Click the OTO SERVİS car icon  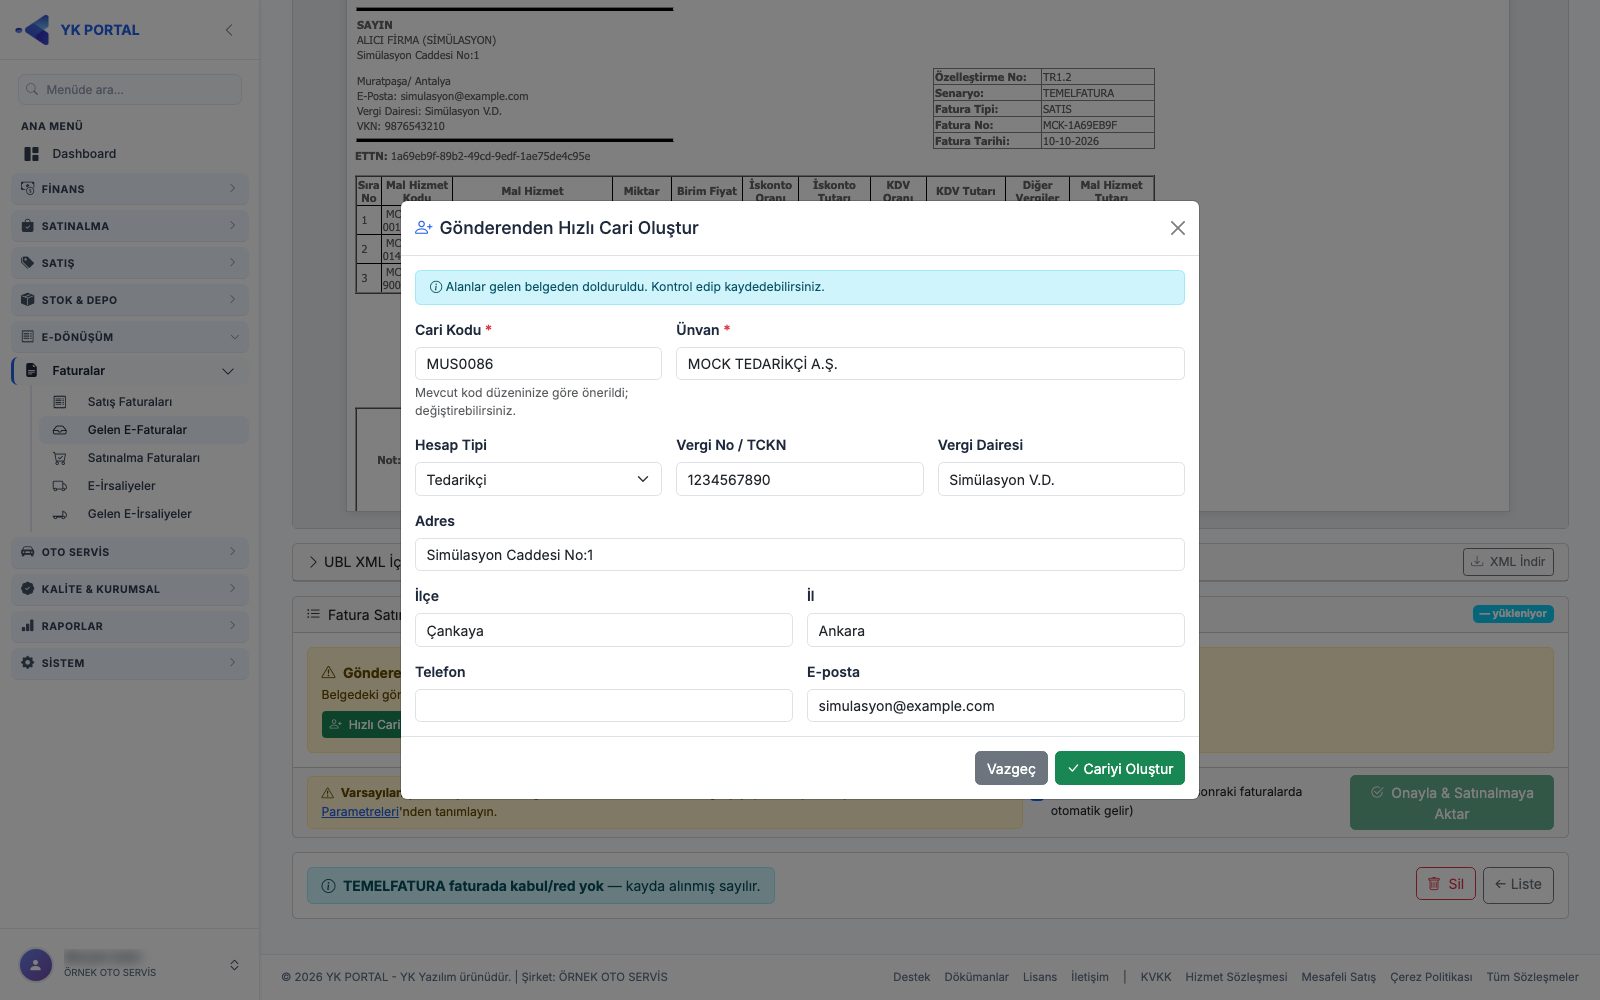point(28,552)
